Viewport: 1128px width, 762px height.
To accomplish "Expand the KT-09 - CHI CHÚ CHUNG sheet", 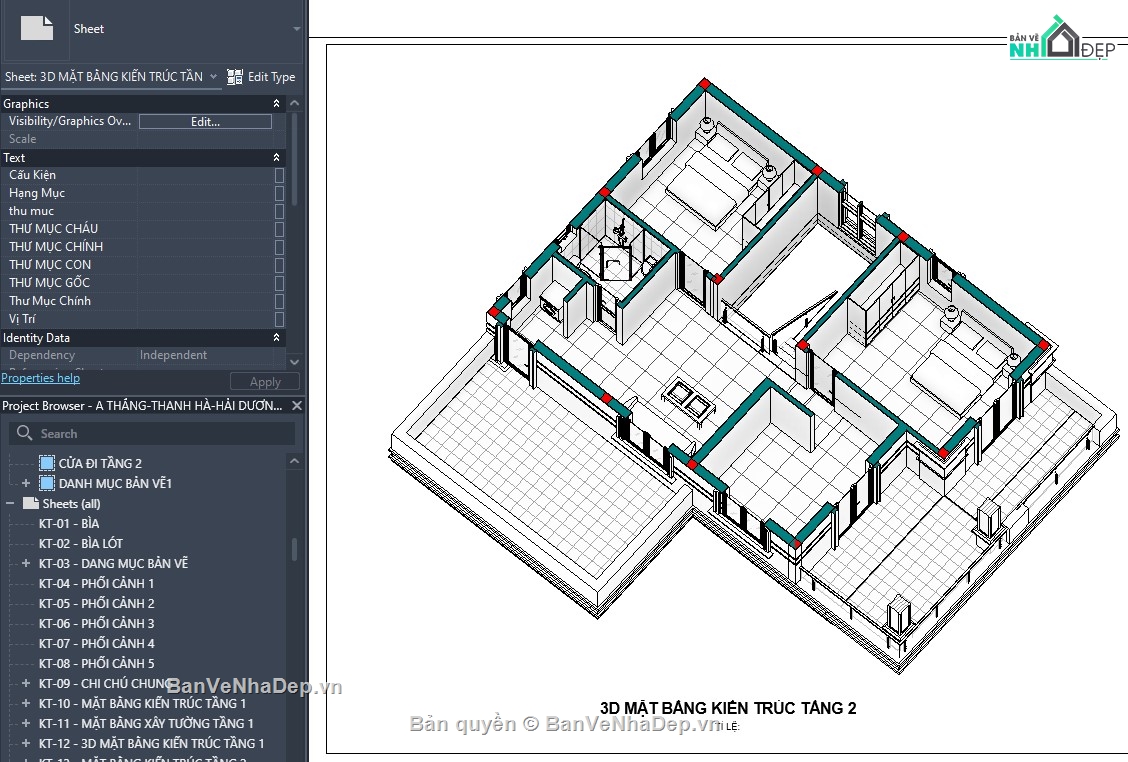I will [26, 683].
